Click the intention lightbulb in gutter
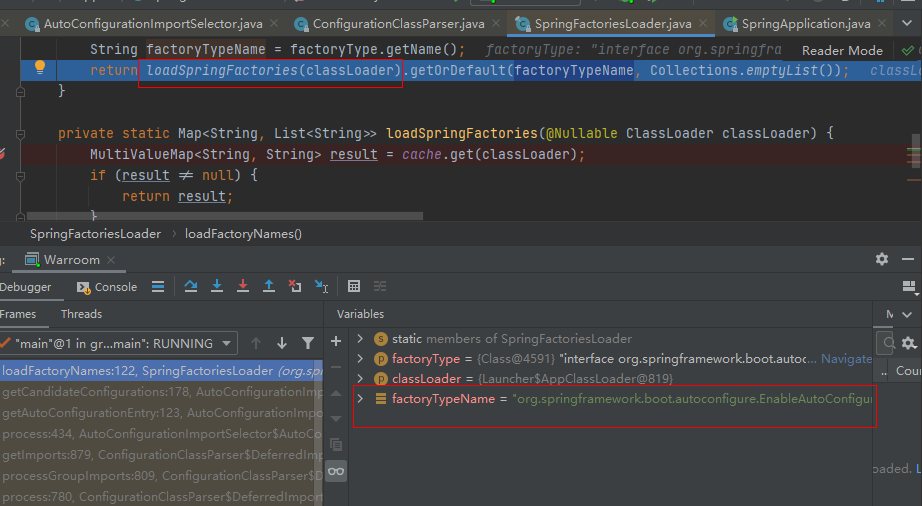The height and width of the screenshot is (506, 922). point(40,68)
